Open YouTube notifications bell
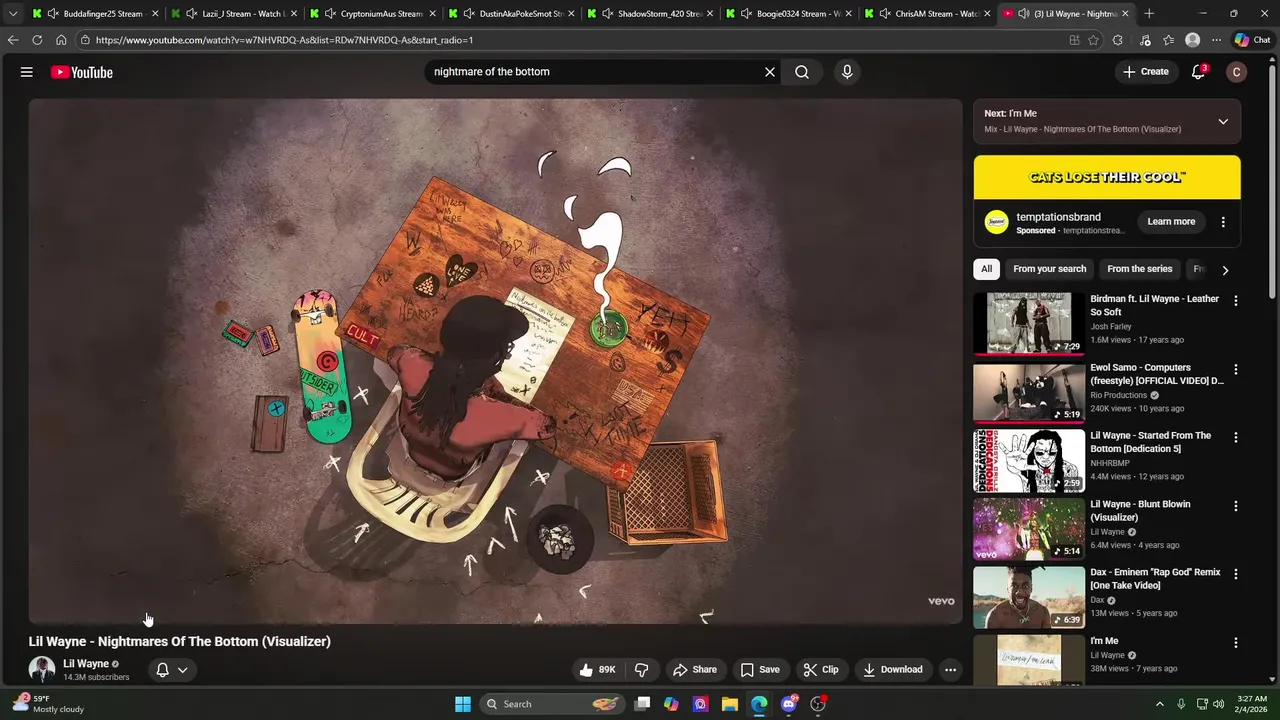This screenshot has width=1280, height=720. click(x=1198, y=72)
